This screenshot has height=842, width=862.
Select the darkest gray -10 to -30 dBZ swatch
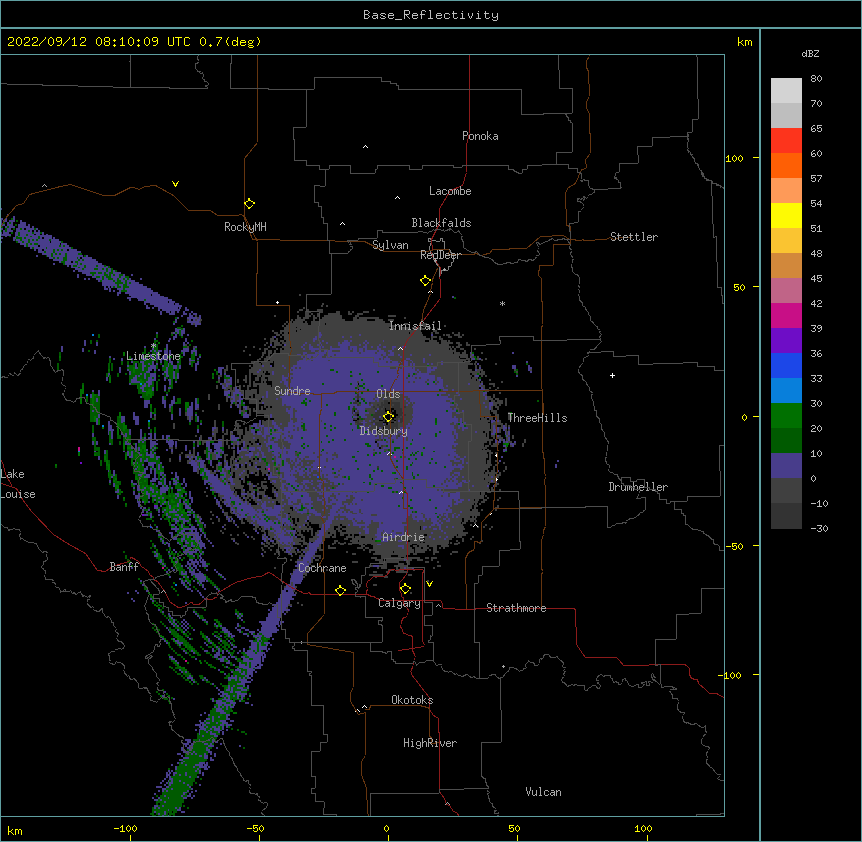[x=786, y=516]
